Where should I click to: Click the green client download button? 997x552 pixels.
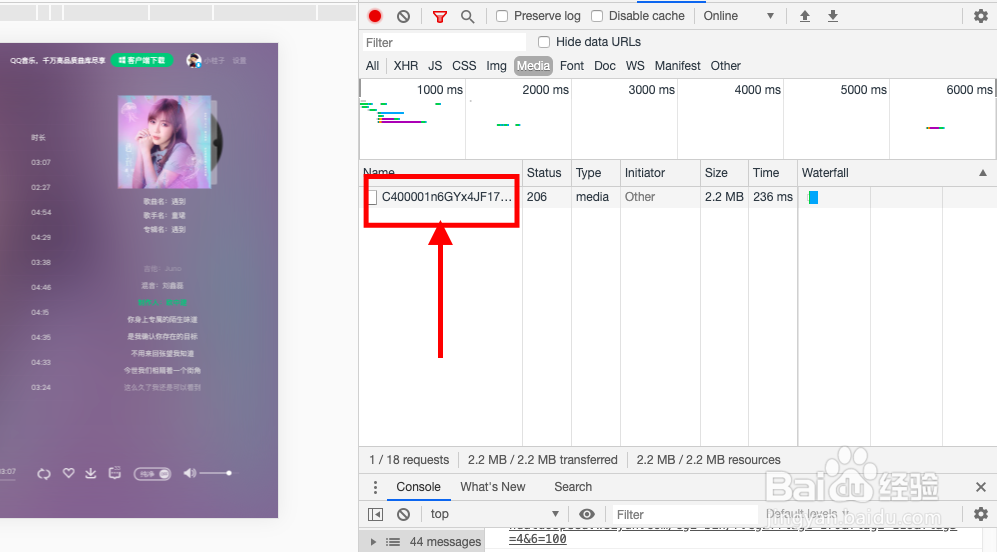point(142,60)
